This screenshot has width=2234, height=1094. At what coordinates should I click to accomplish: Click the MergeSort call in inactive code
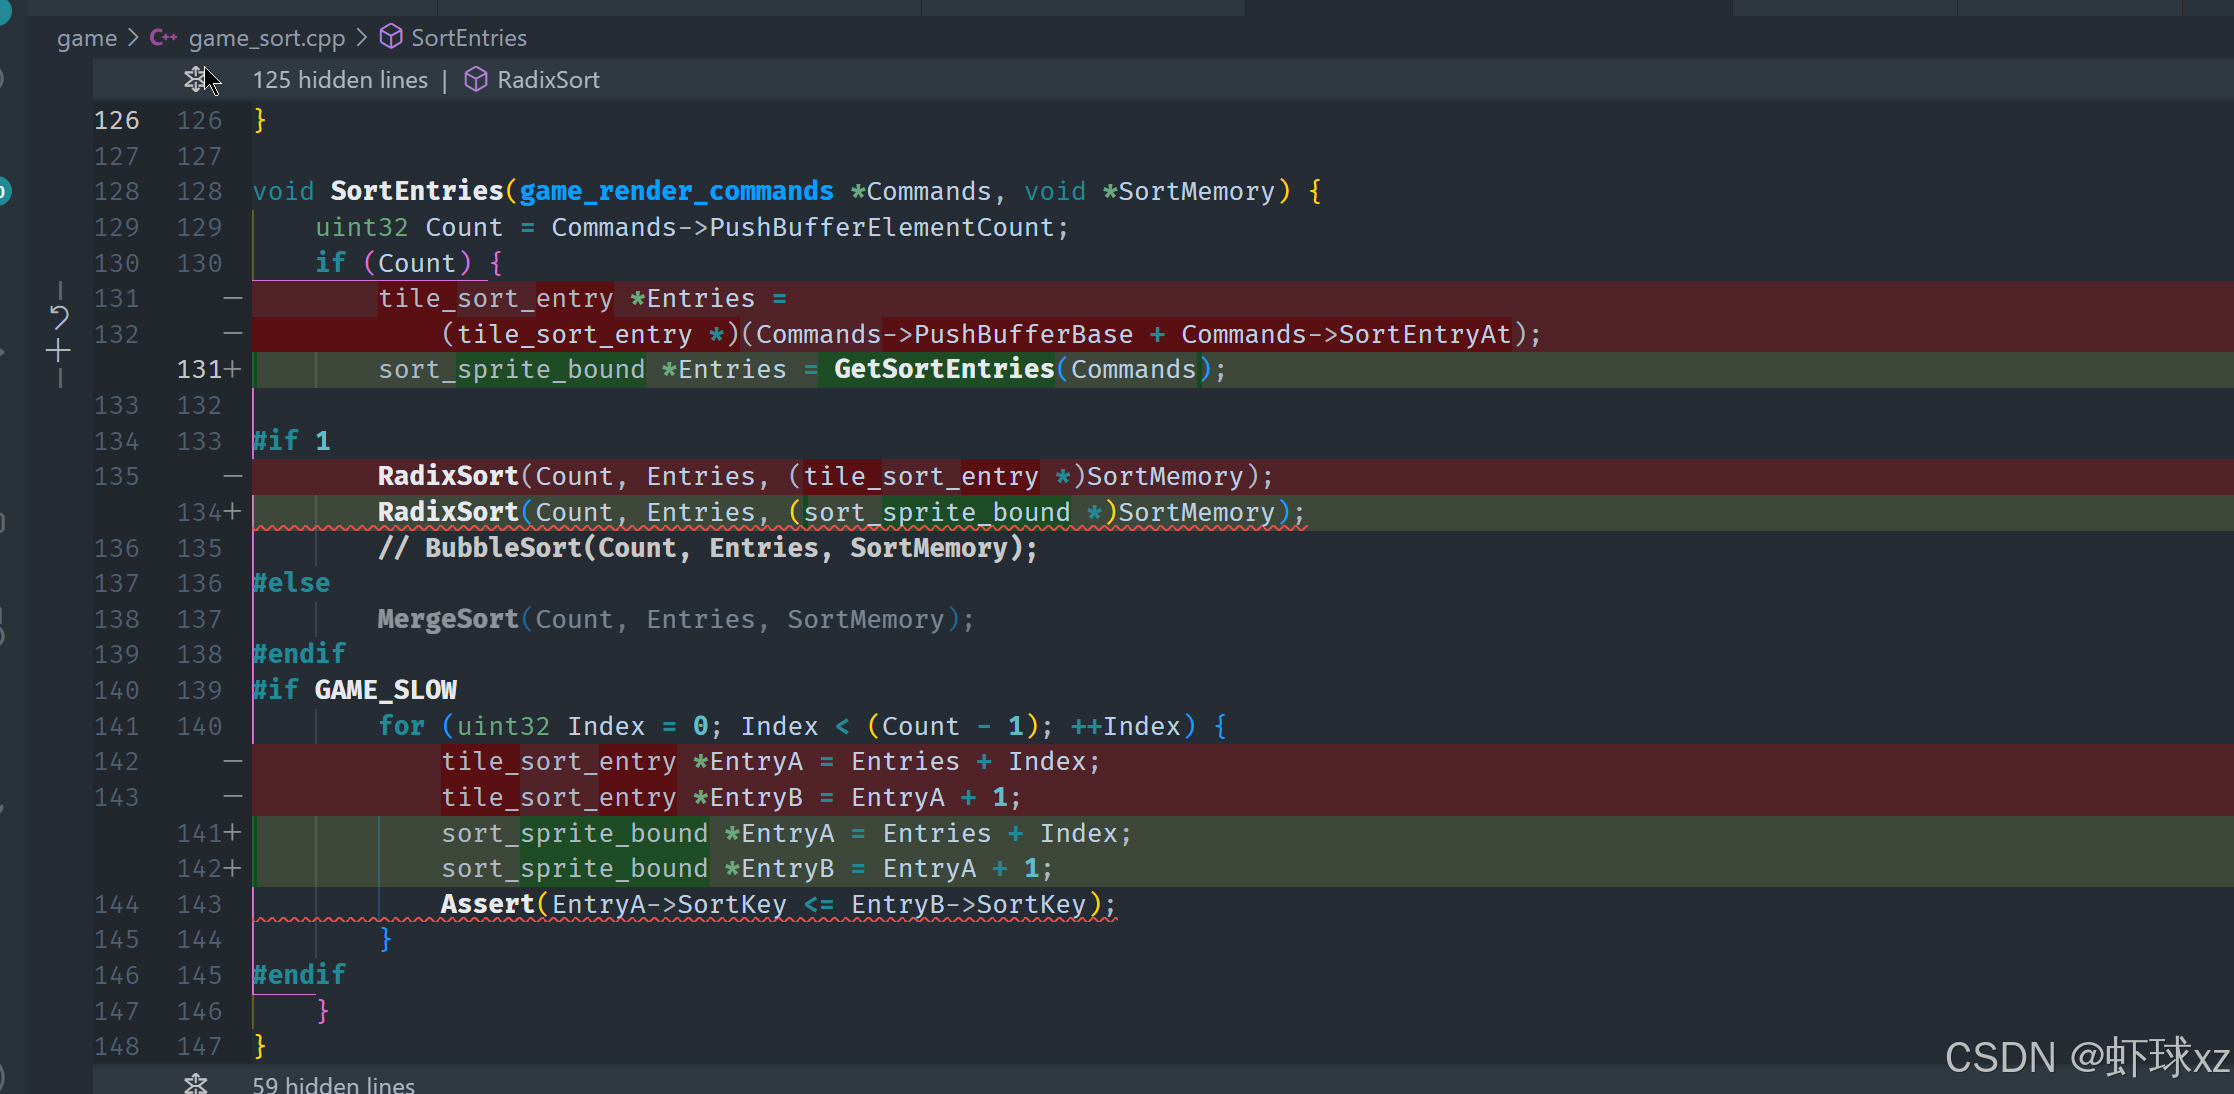coord(447,619)
